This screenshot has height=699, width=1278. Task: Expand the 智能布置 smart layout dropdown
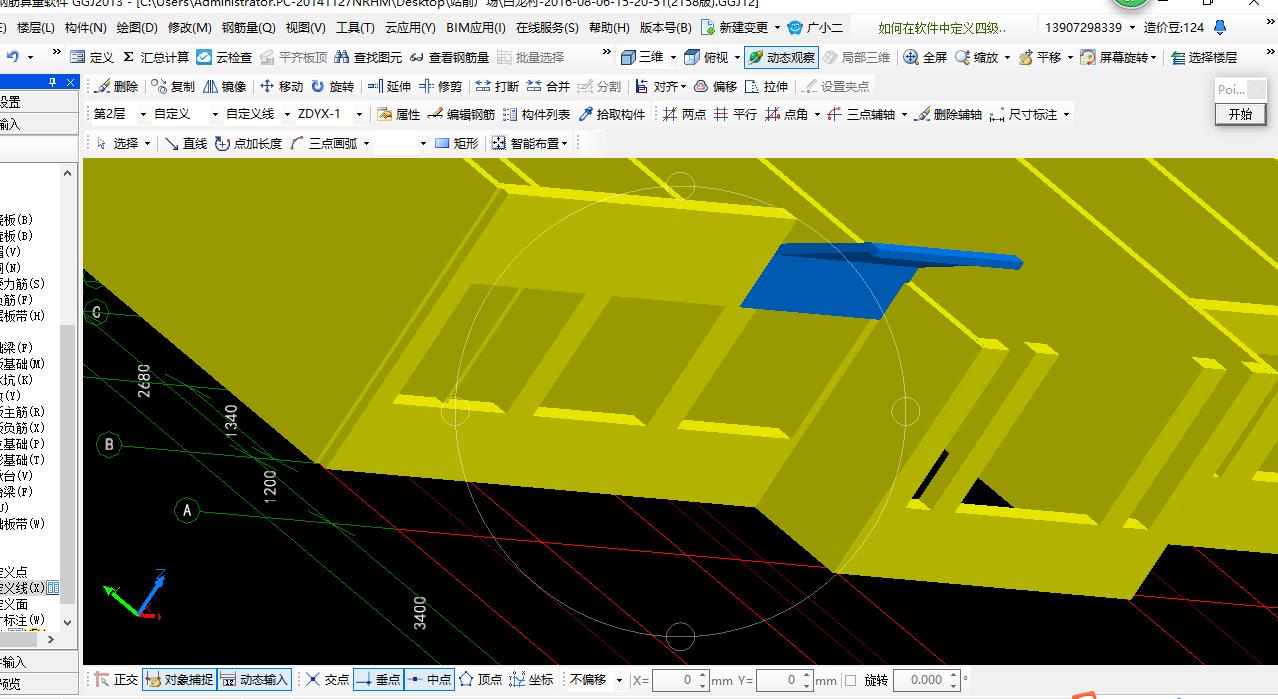(565, 143)
